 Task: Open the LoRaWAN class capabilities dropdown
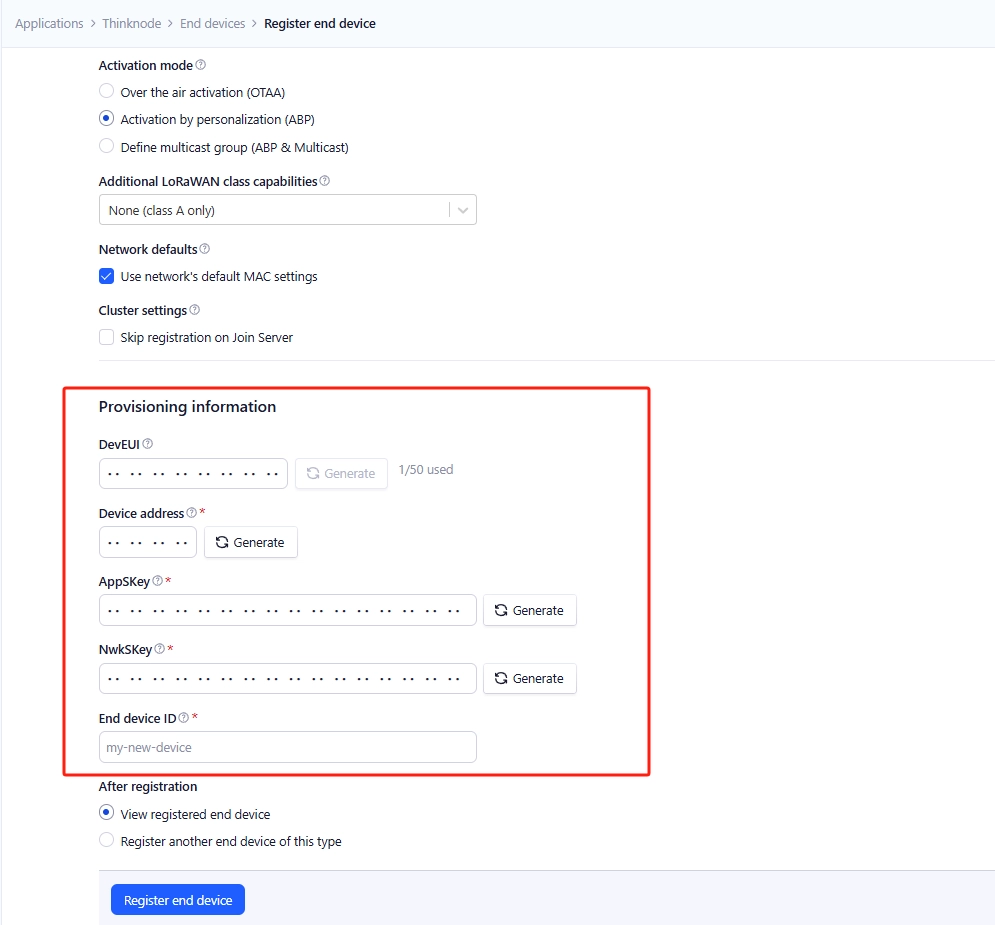[287, 210]
